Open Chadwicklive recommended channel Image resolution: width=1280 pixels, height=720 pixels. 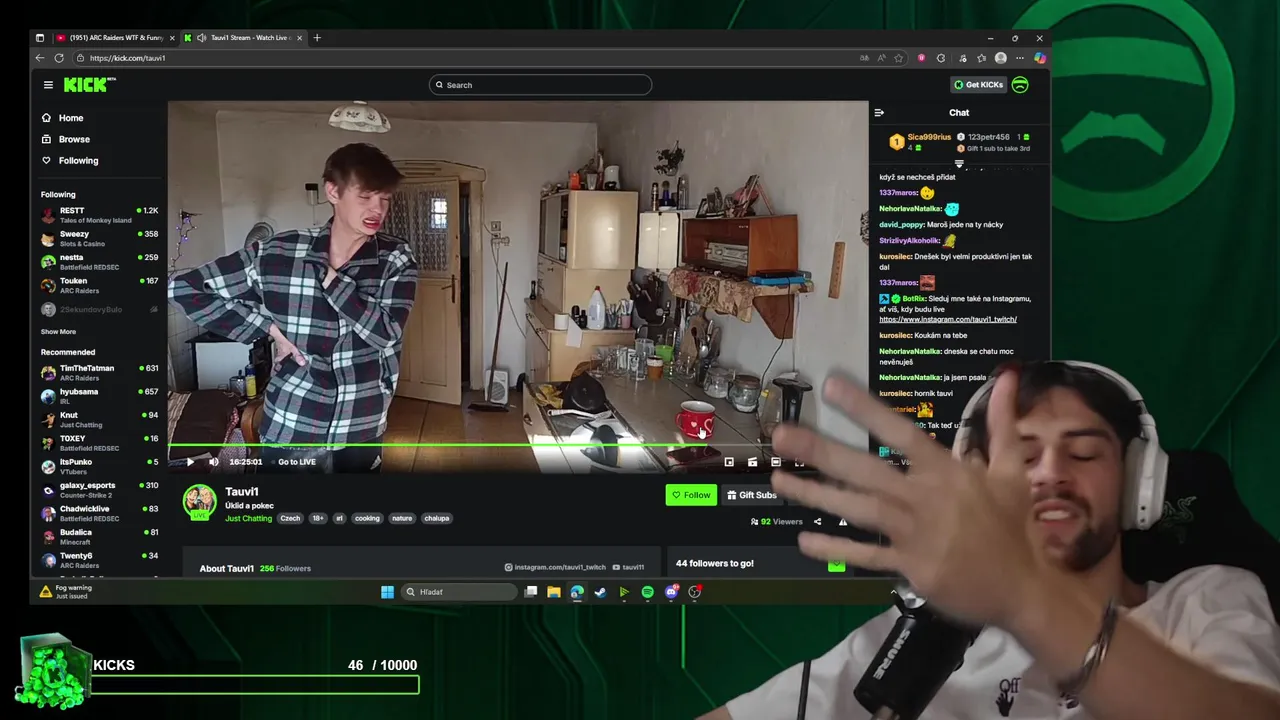[x=100, y=513]
